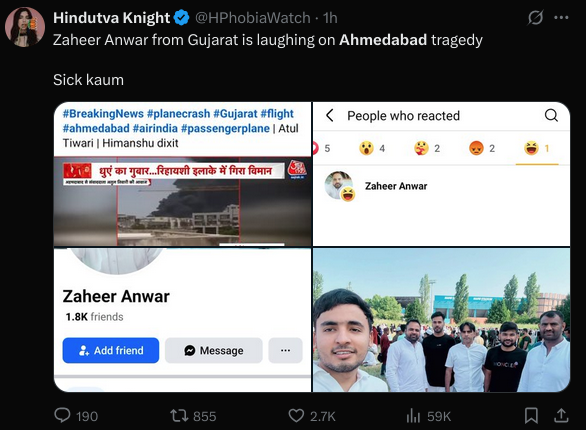586x430 pixels.
Task: Open the group selfie photo
Action: click(x=441, y=320)
